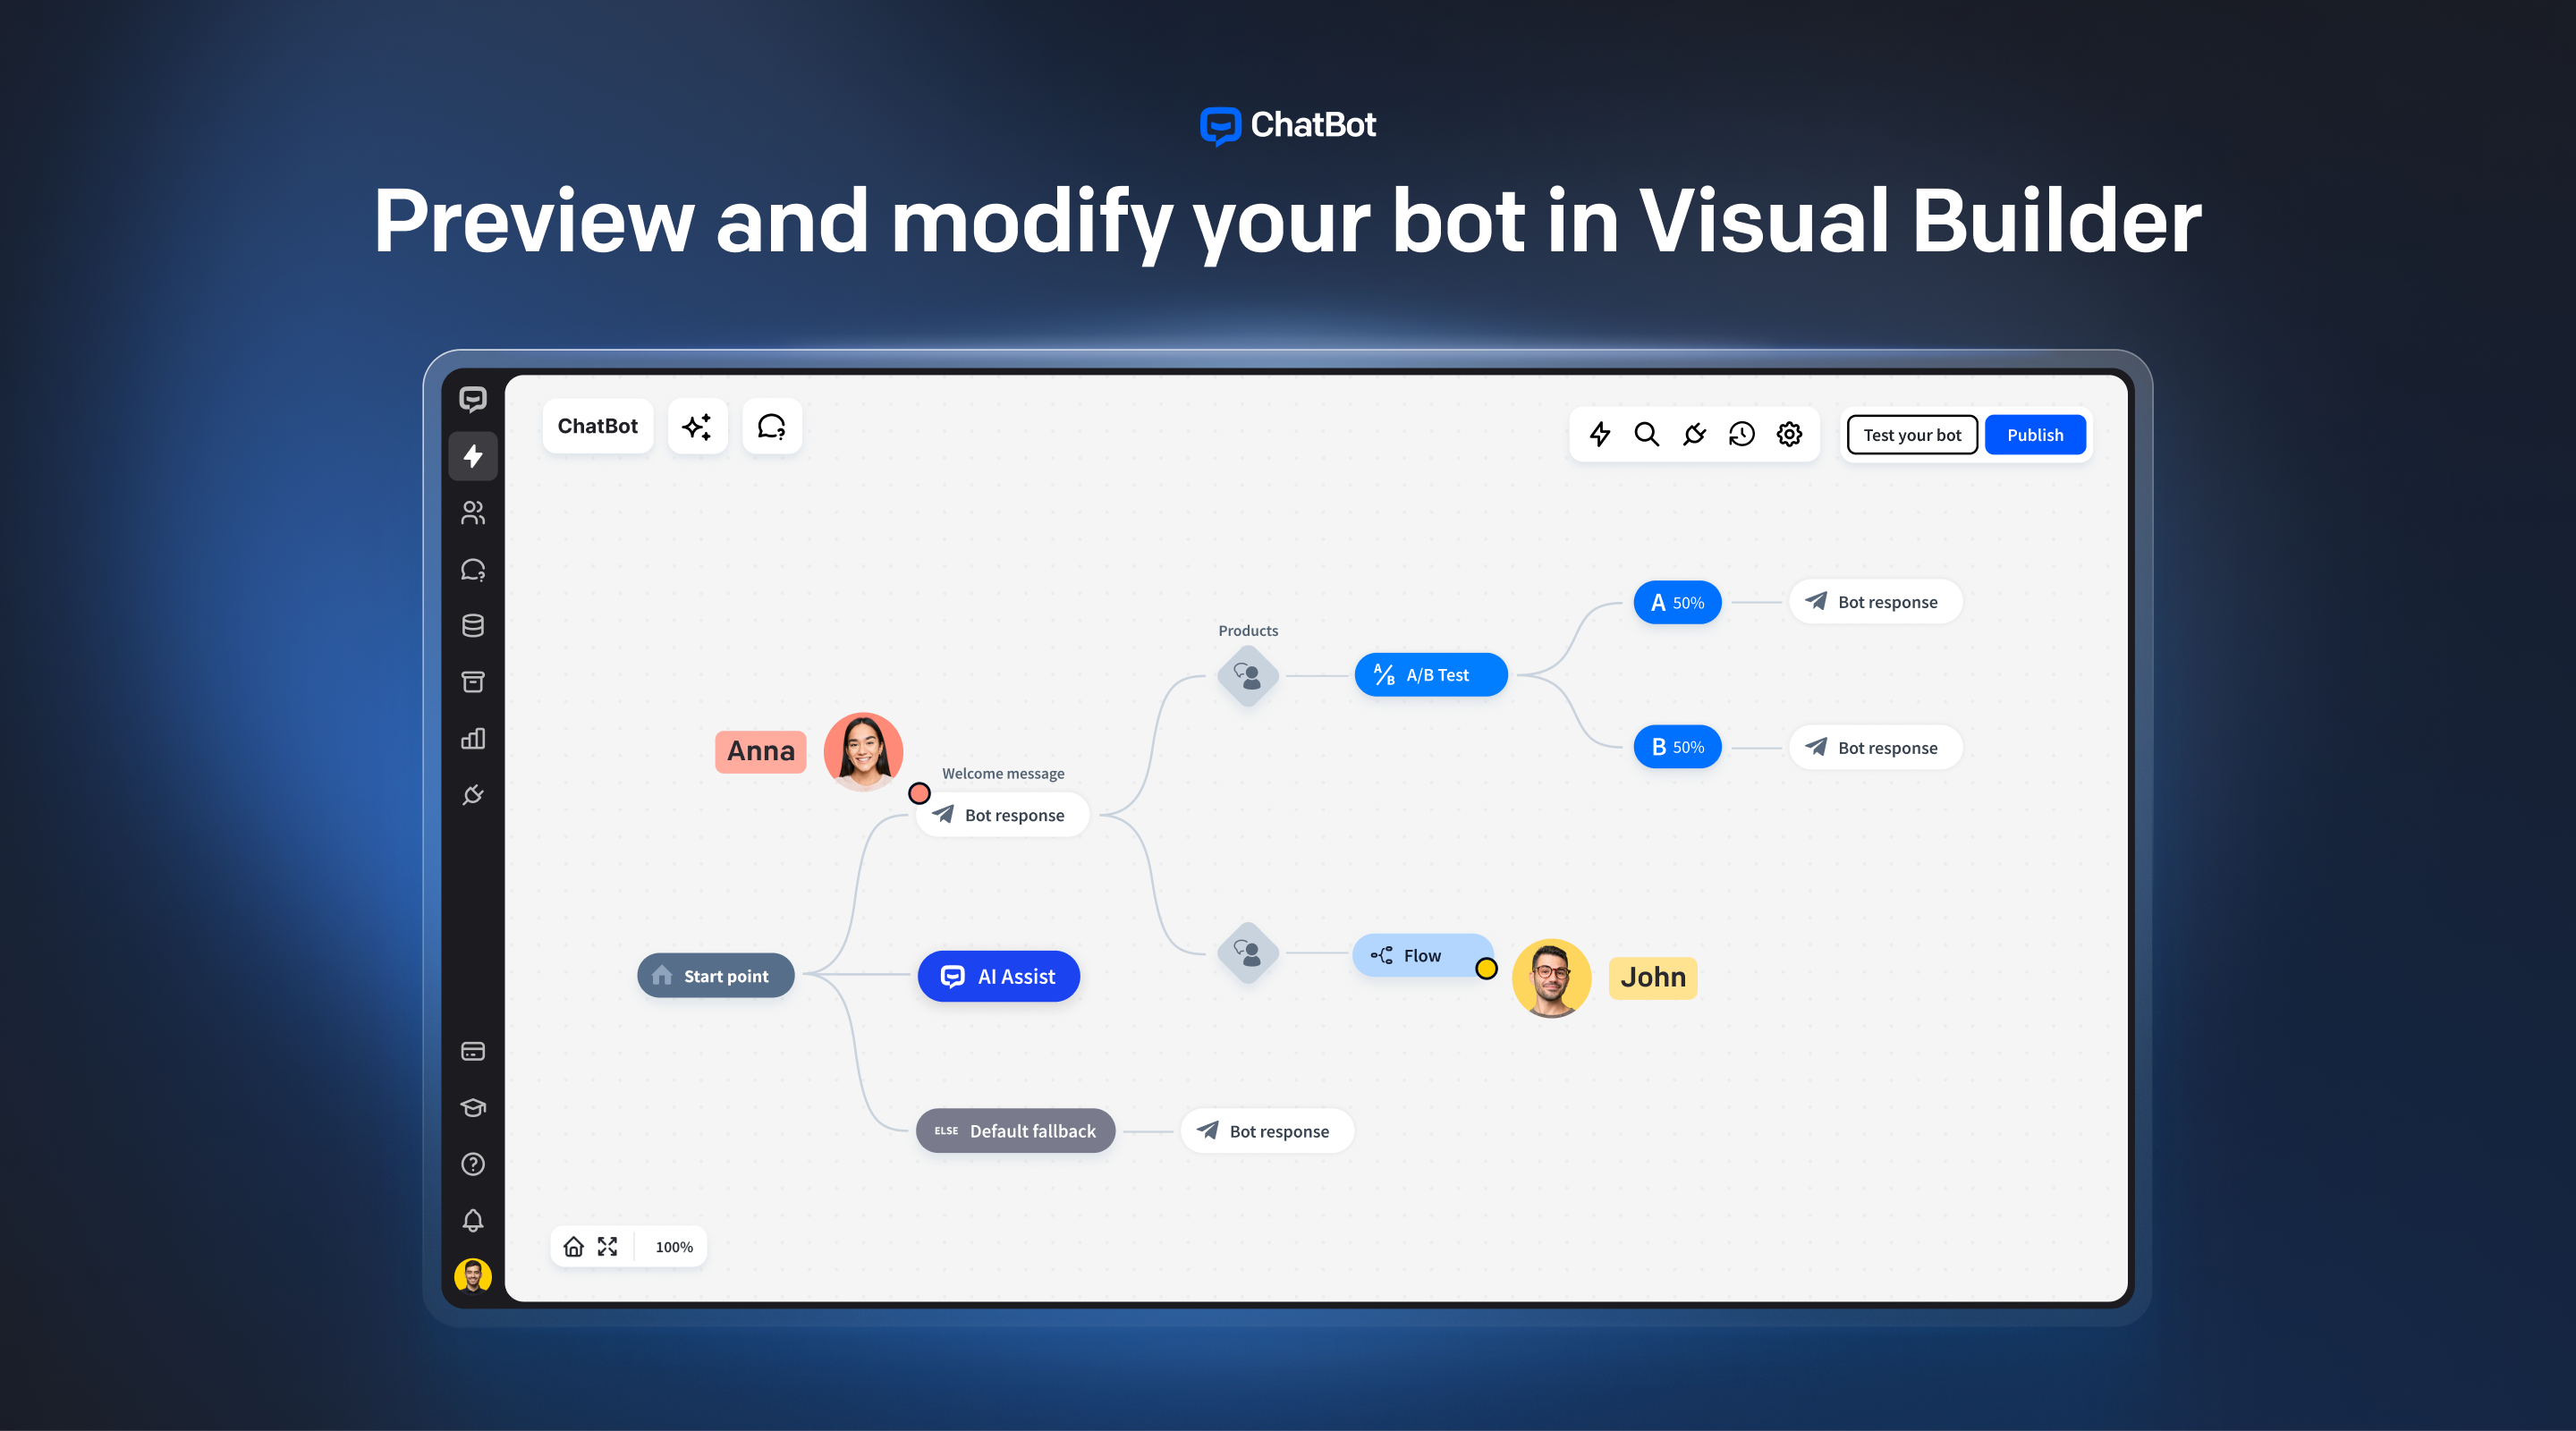Select the lightning bolt icon in the sidebar
The image size is (2576, 1431).
[473, 456]
